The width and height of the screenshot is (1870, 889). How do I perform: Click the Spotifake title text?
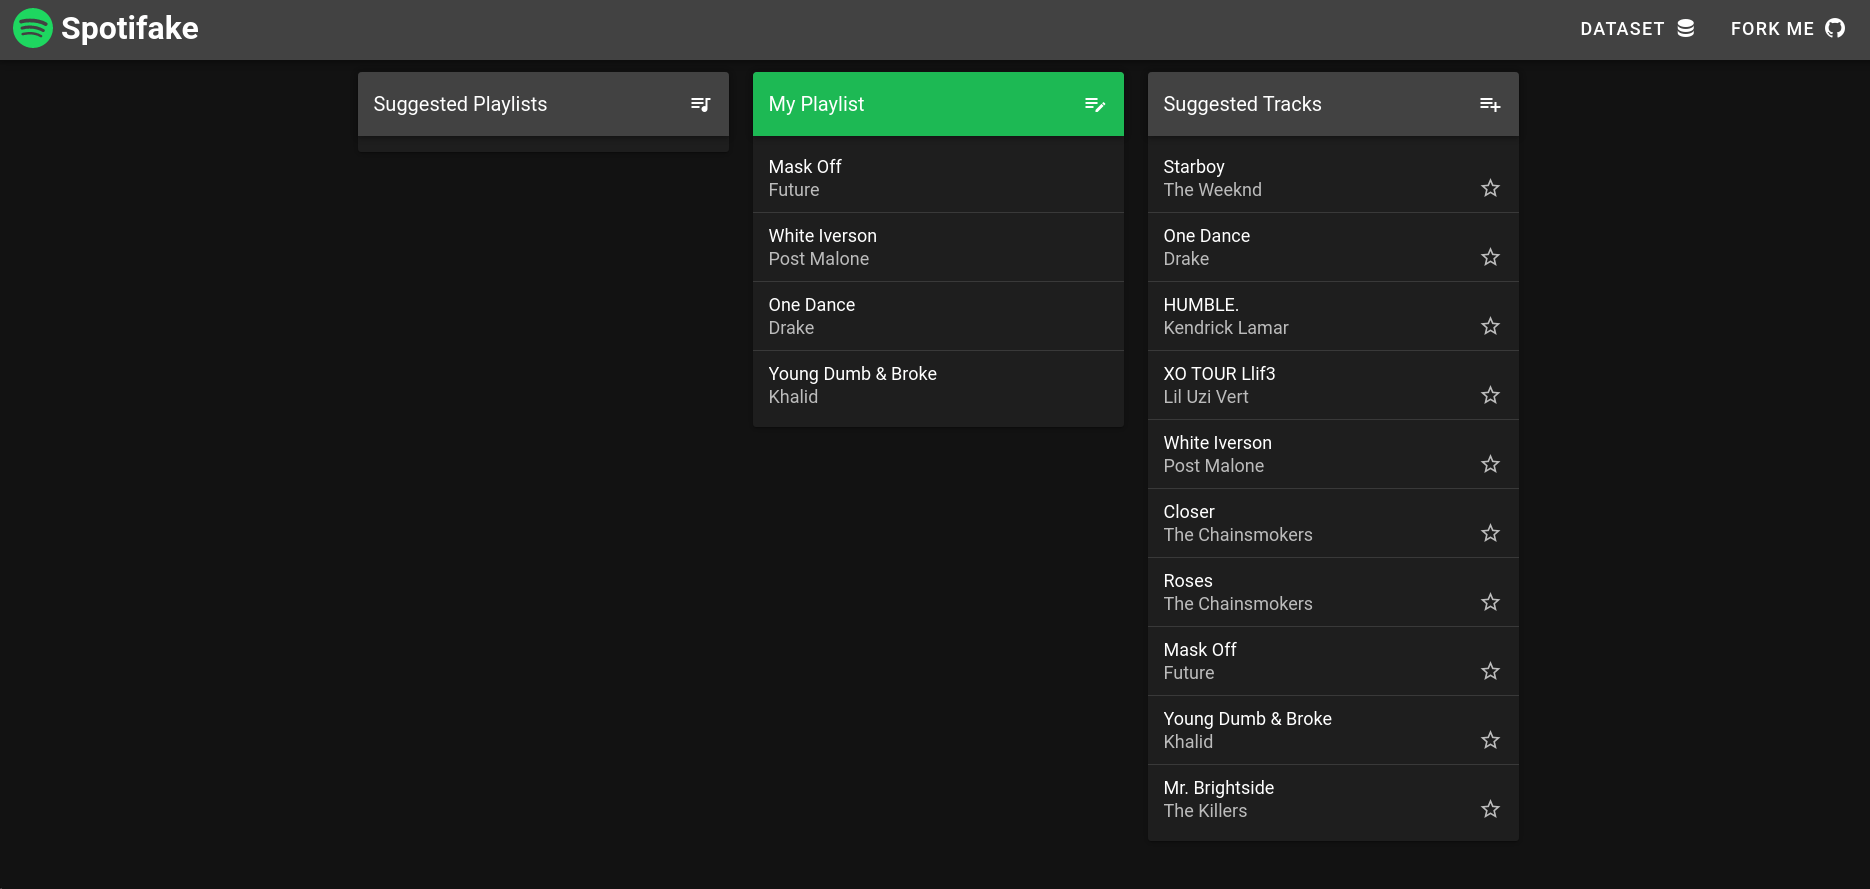coord(130,28)
